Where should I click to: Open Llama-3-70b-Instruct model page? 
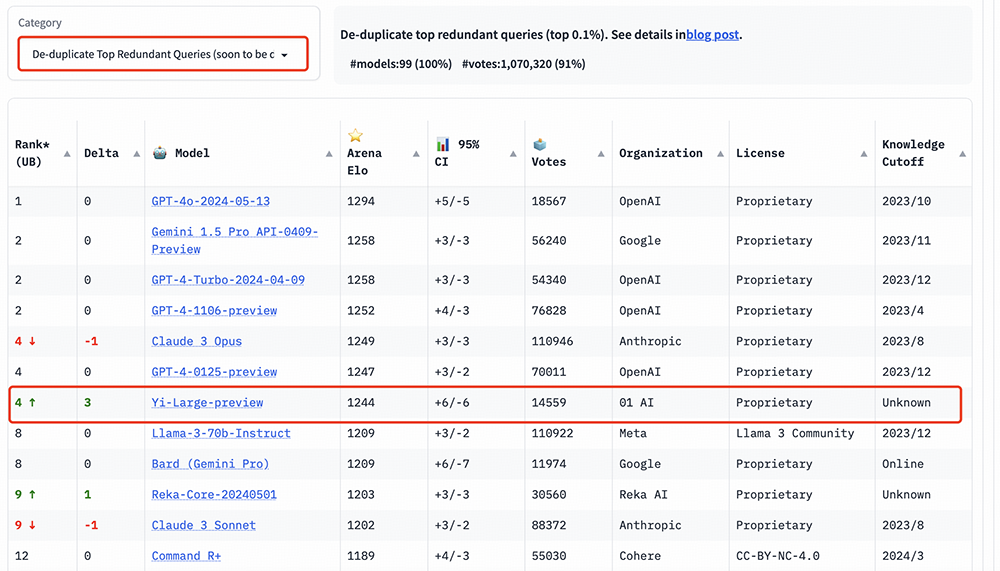coord(221,433)
